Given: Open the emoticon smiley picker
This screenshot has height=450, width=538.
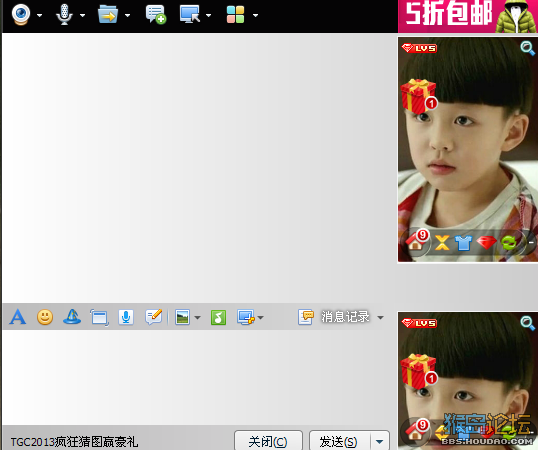Looking at the screenshot, I should (x=45, y=317).
